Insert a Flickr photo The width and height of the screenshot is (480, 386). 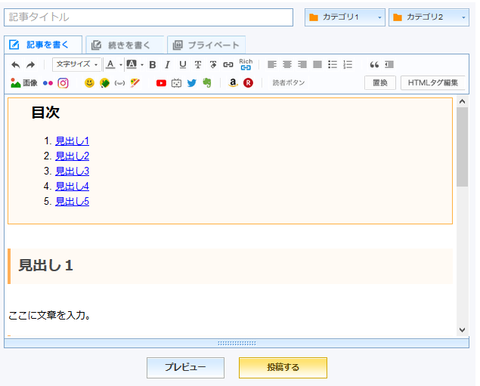(x=48, y=83)
